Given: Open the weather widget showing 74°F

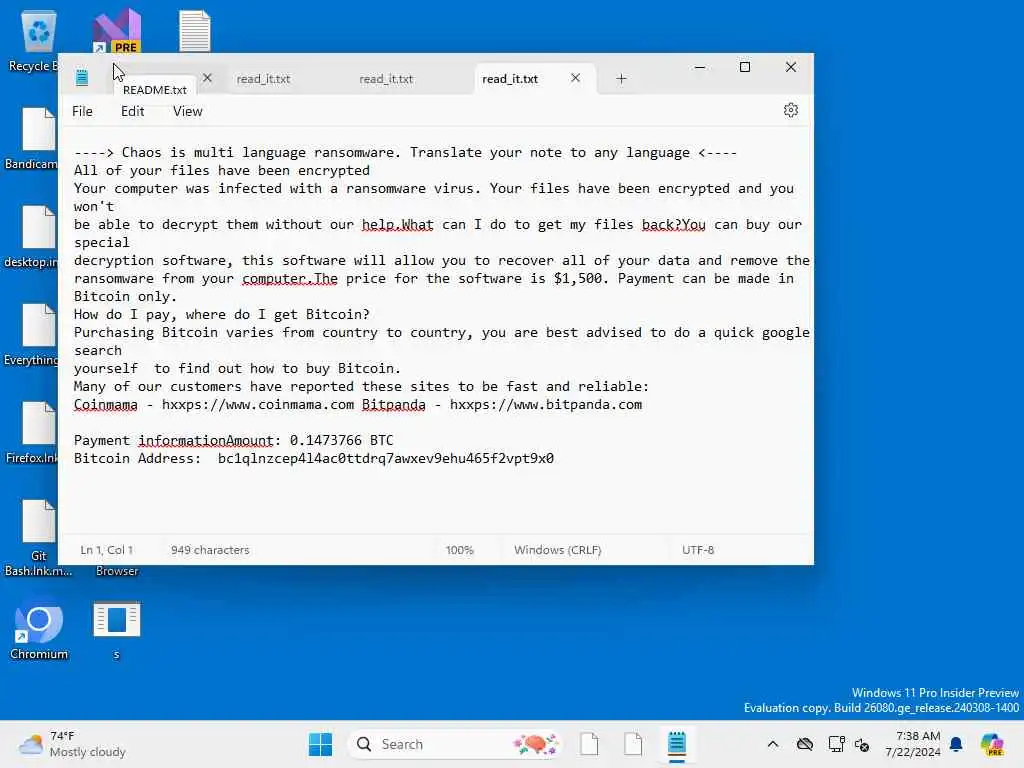Looking at the screenshot, I should pos(72,744).
